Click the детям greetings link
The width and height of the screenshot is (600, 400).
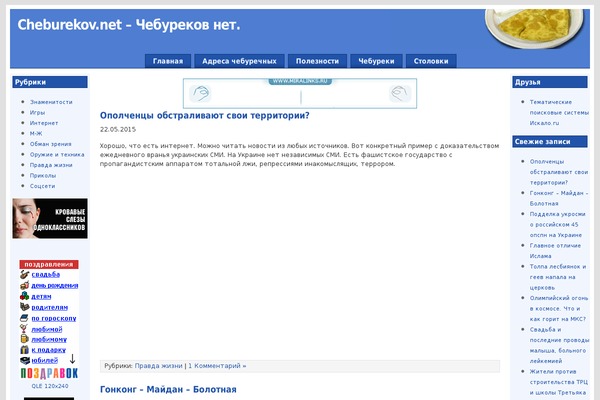[41, 296]
